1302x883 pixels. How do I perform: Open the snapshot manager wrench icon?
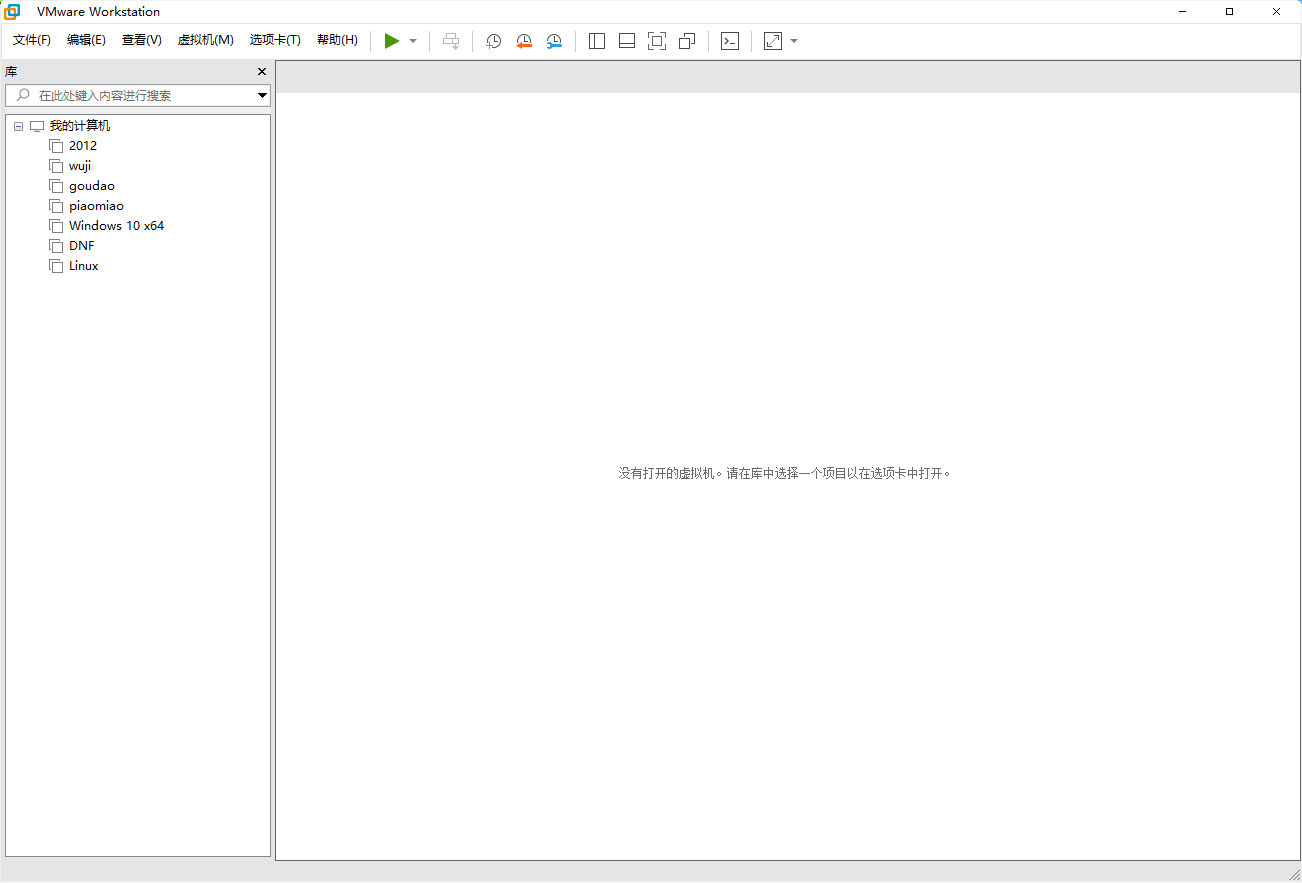coord(554,41)
